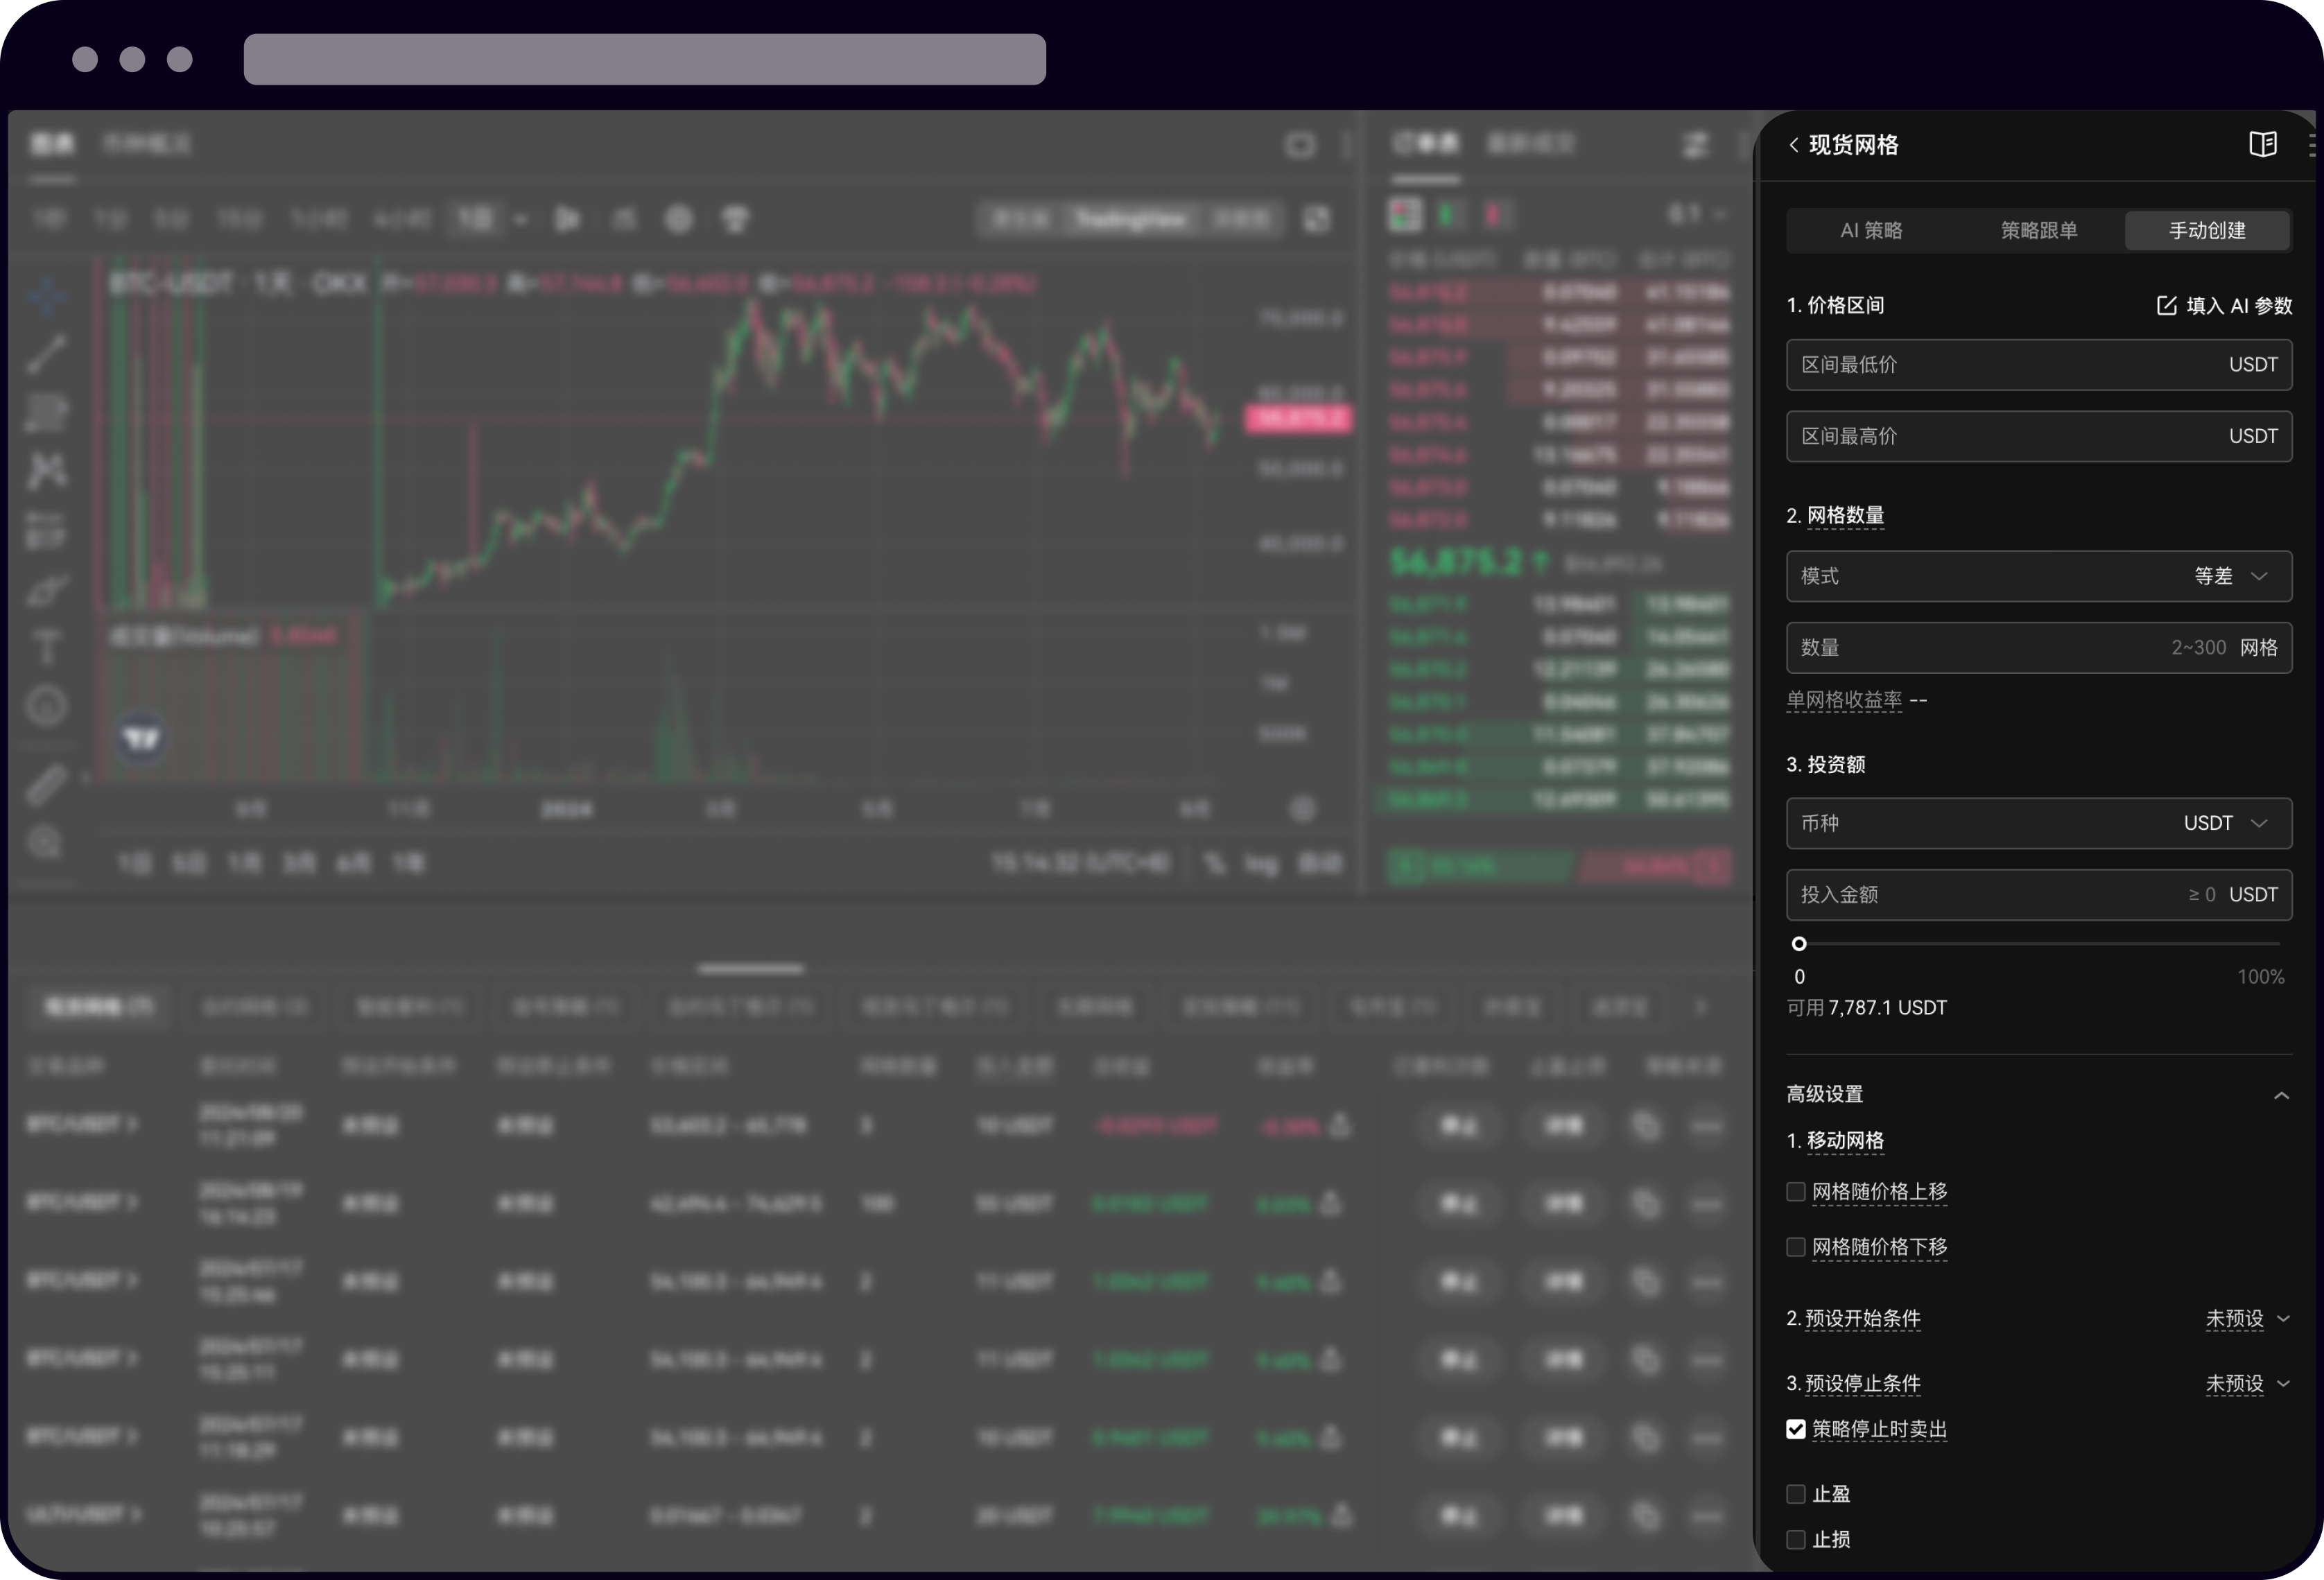Uncheck 策略停止时卖出 checkbox
The height and width of the screenshot is (1580, 2324).
click(x=1796, y=1429)
